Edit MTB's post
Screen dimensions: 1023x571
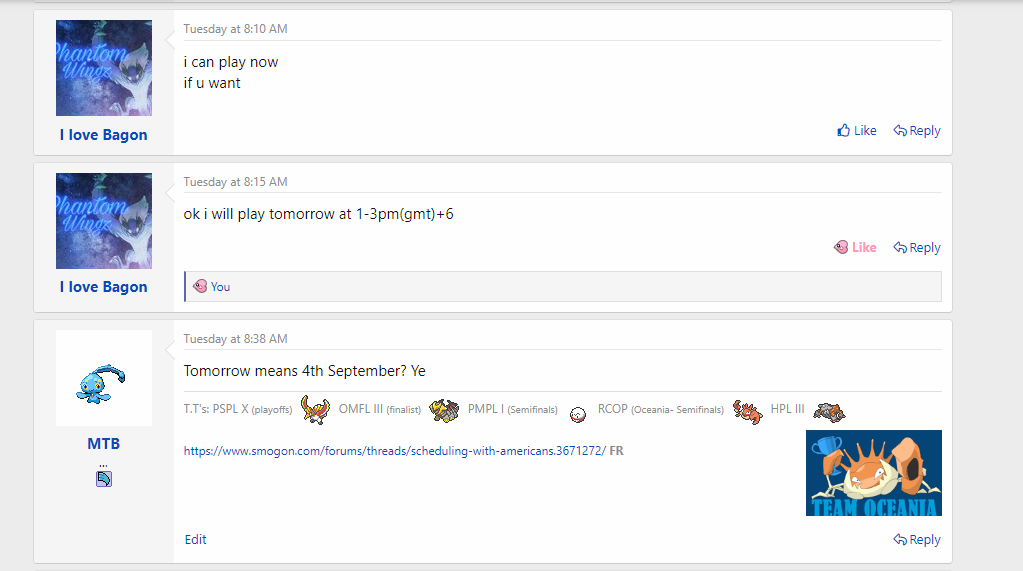(x=195, y=540)
